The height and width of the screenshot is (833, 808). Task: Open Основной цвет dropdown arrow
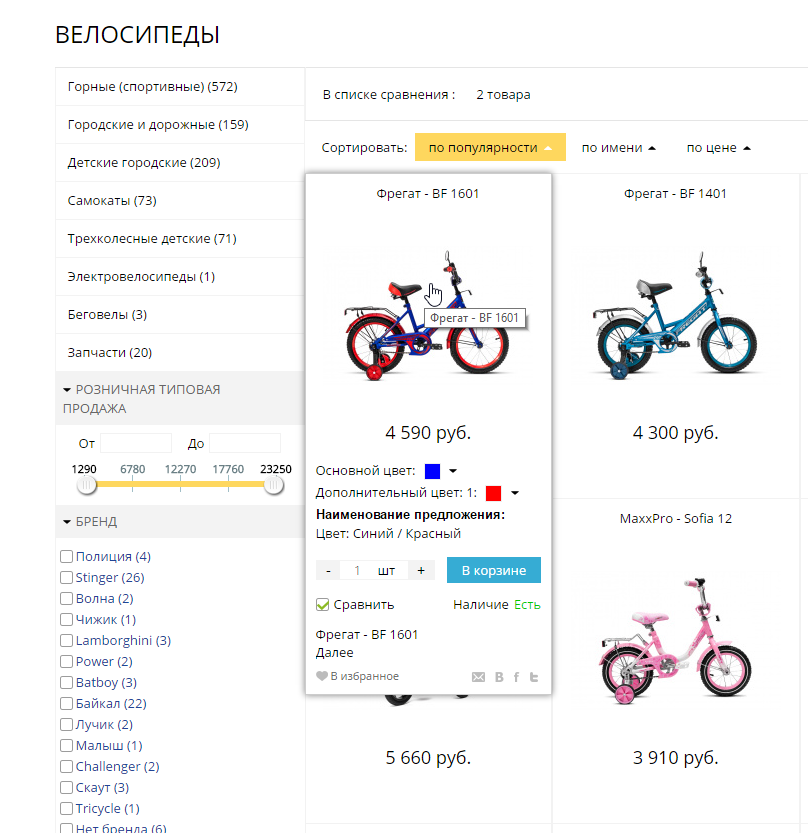(453, 471)
